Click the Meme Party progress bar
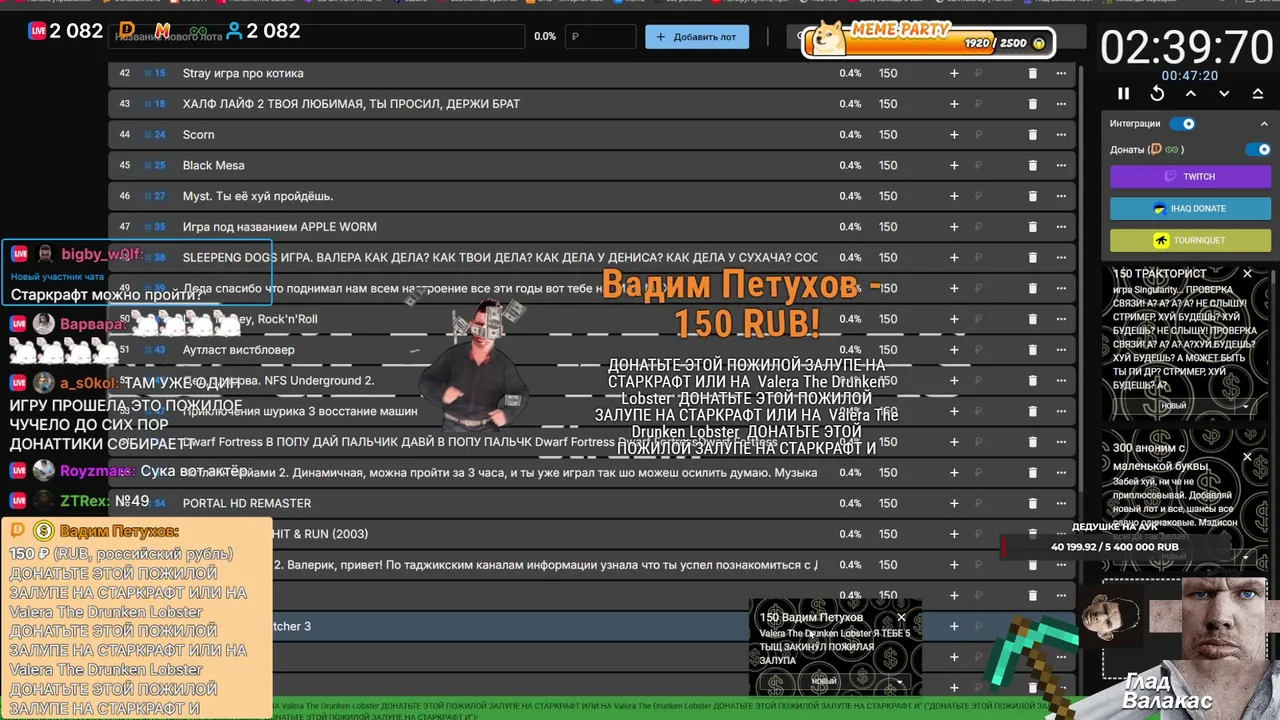1280x720 pixels. tap(927, 43)
